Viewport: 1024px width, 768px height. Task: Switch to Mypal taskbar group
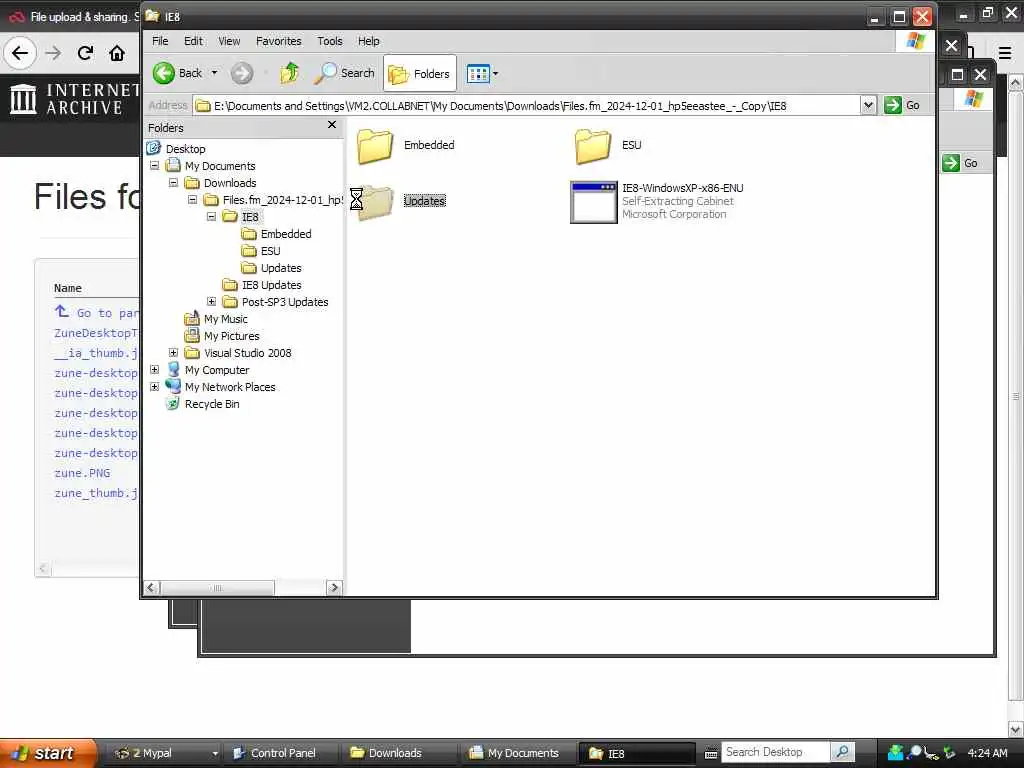pos(166,753)
